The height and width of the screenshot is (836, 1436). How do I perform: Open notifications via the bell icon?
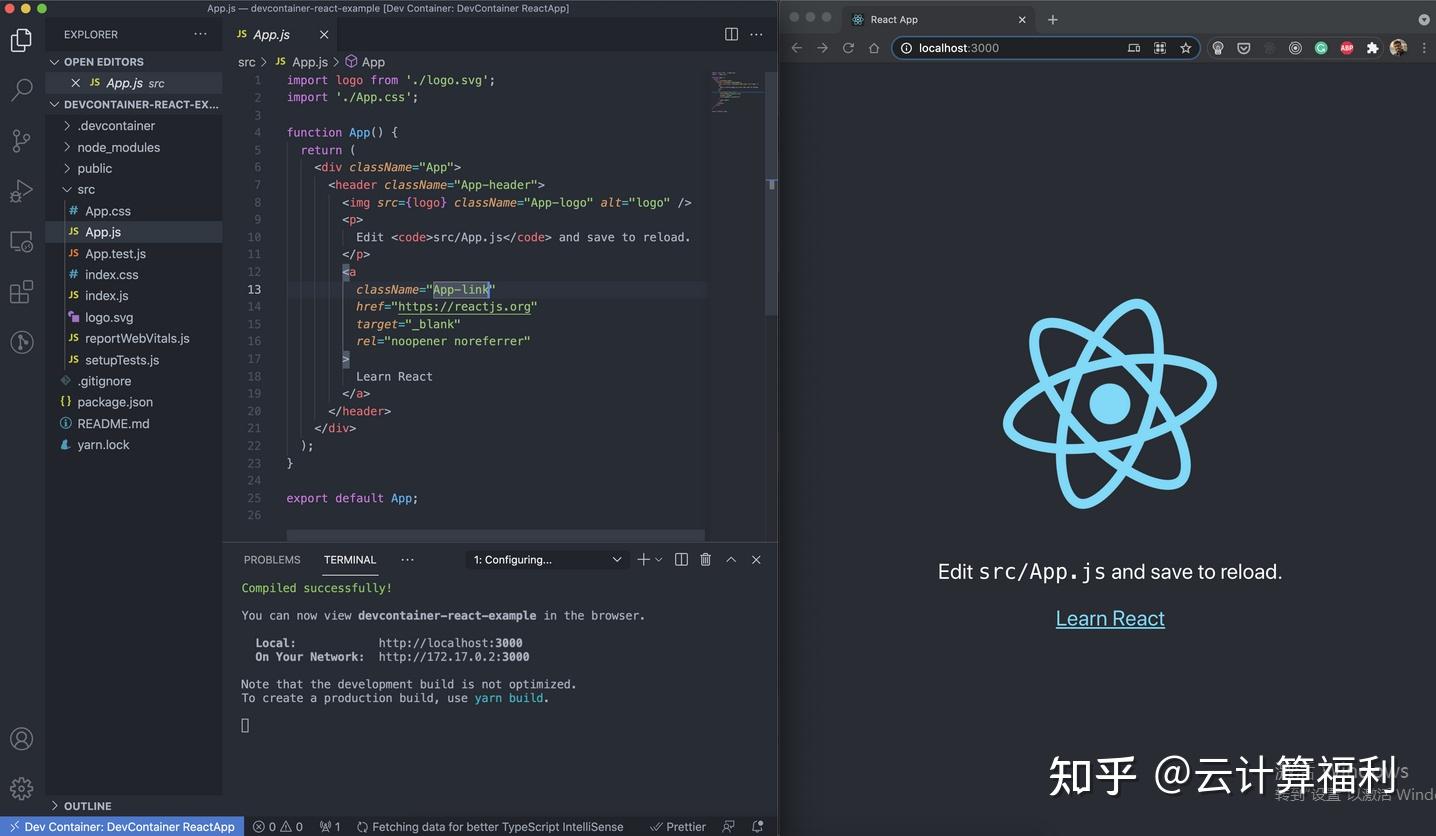[x=757, y=827]
